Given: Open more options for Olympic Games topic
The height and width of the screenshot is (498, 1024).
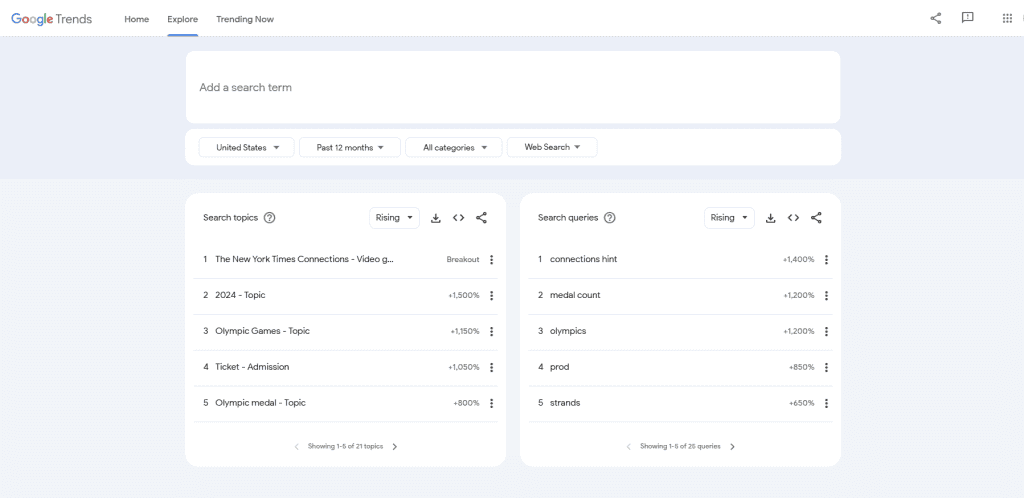Looking at the screenshot, I should tap(491, 332).
